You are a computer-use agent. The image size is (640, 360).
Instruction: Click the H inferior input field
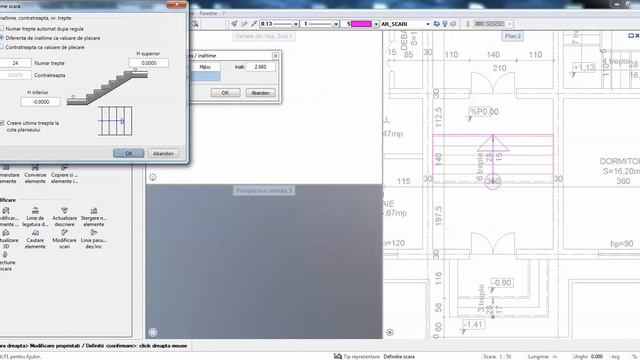click(x=40, y=102)
